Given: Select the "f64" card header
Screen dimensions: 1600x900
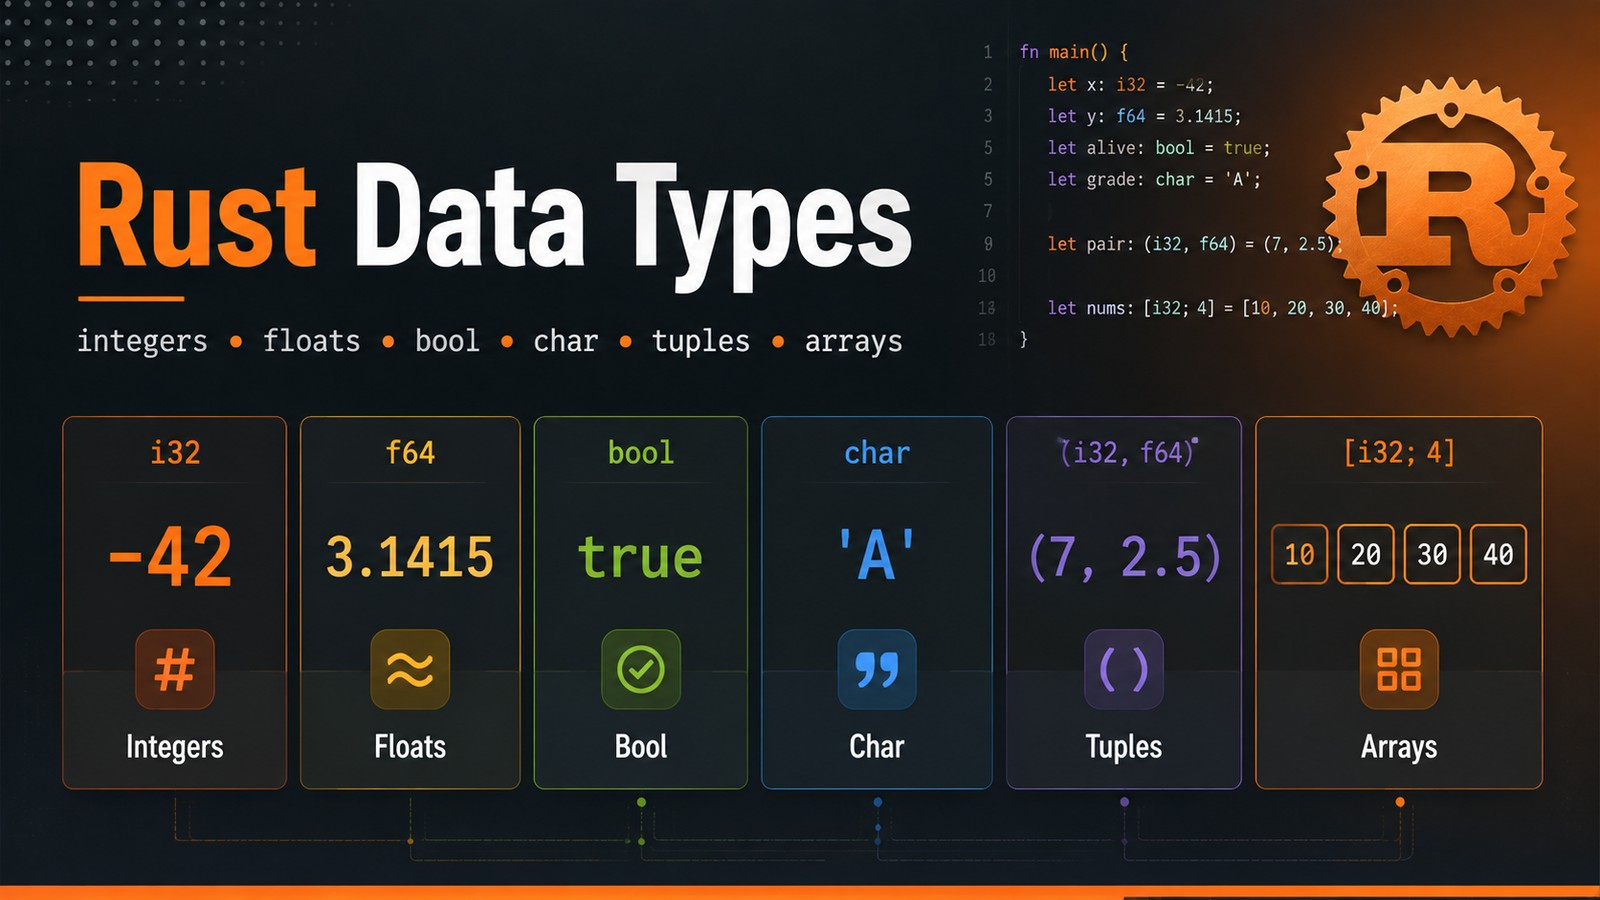Looking at the screenshot, I should (x=410, y=452).
